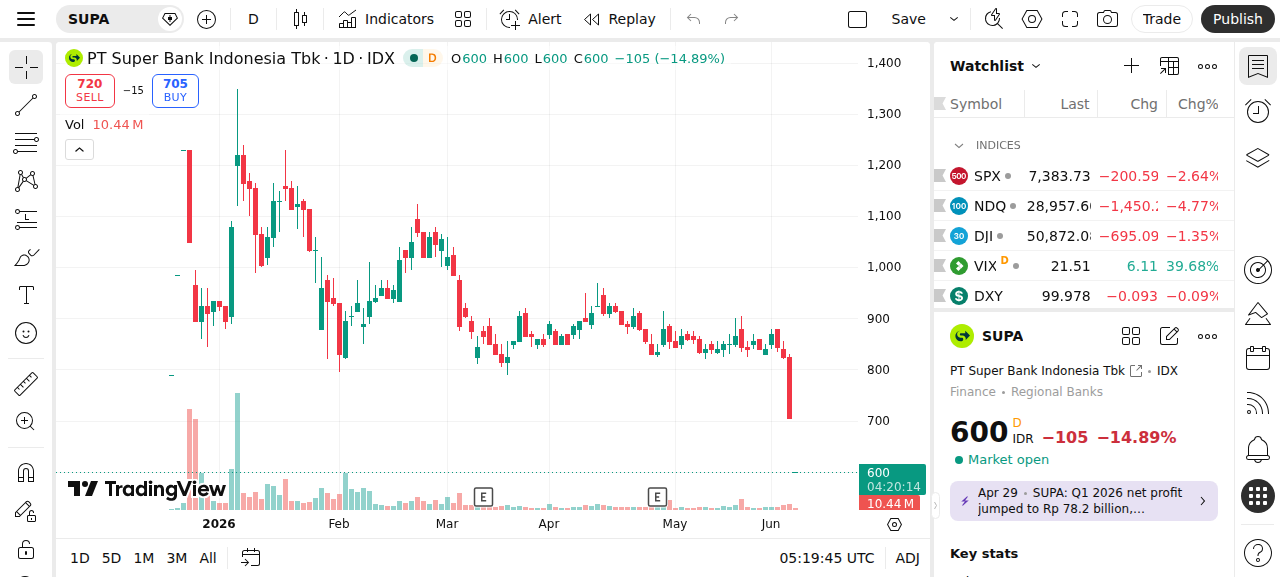Viewport: 1280px width, 577px height.
Task: Open the Indicators dialog
Action: (386, 19)
